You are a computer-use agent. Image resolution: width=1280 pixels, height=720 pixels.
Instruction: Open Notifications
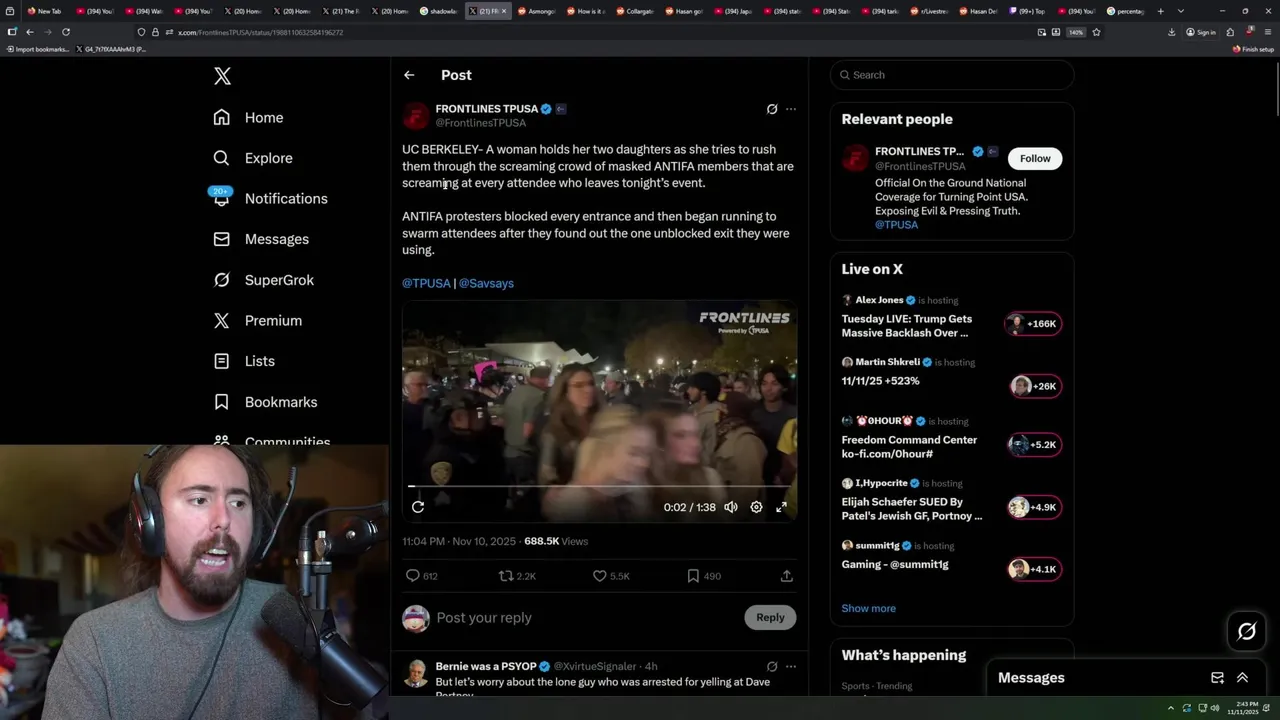coord(270,198)
